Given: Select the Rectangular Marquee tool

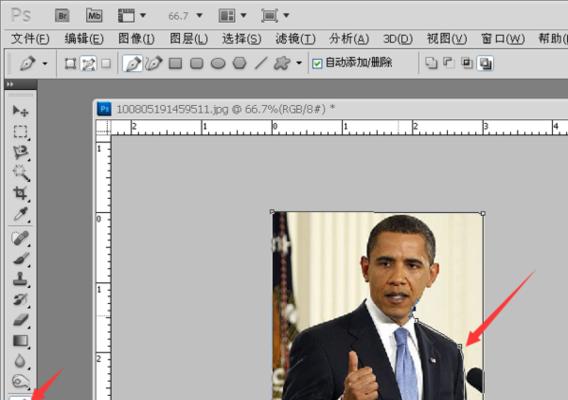Looking at the screenshot, I should point(20,132).
